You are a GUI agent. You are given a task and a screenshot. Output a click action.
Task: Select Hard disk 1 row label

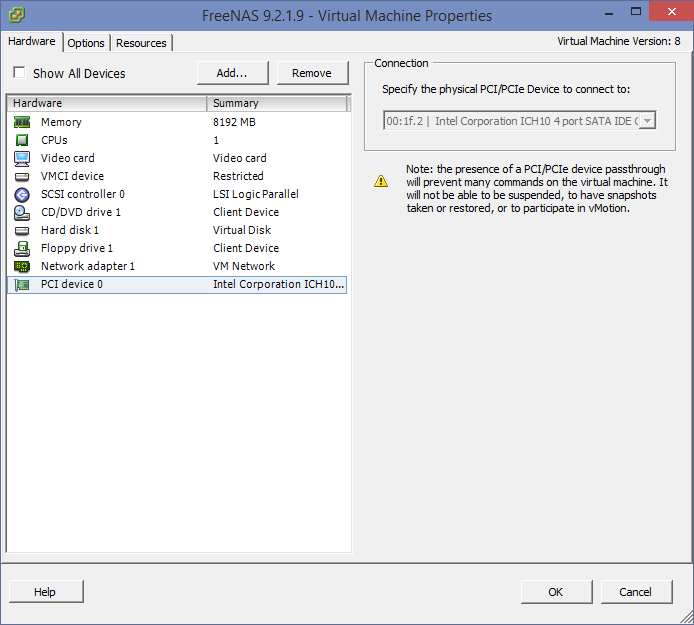pyautogui.click(x=69, y=230)
